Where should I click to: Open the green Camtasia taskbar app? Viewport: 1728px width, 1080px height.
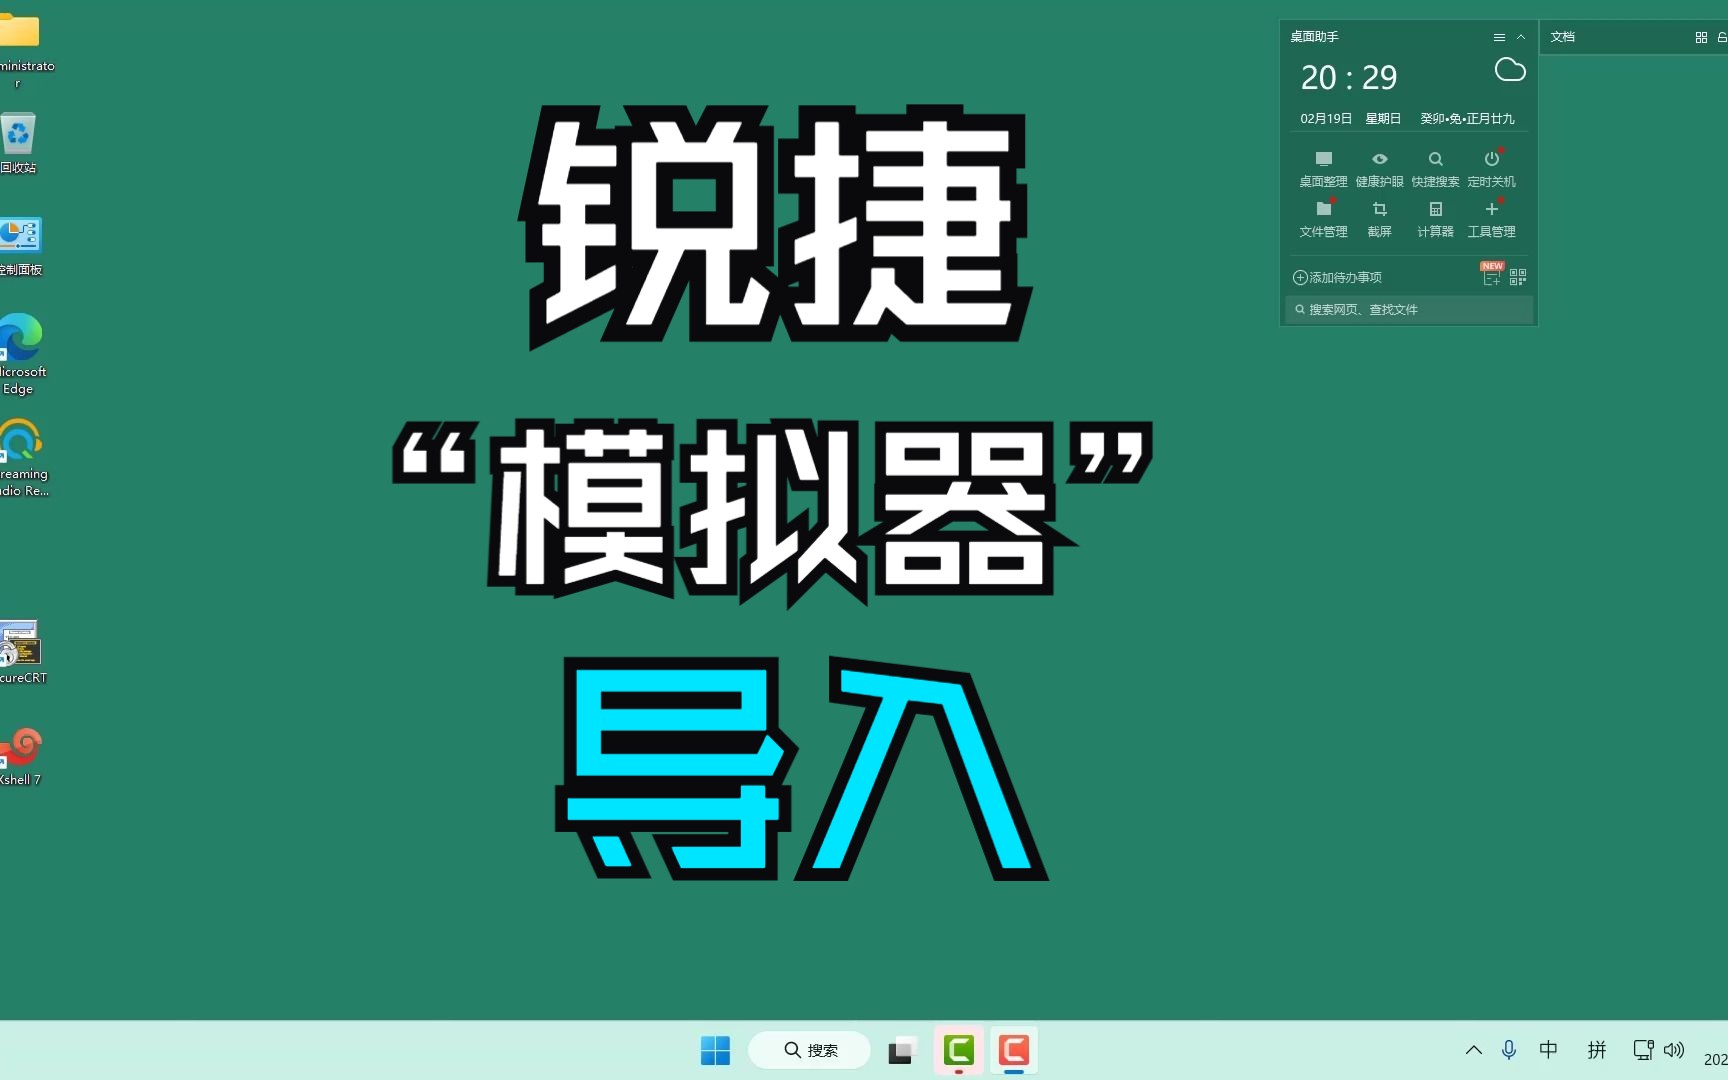click(958, 1050)
